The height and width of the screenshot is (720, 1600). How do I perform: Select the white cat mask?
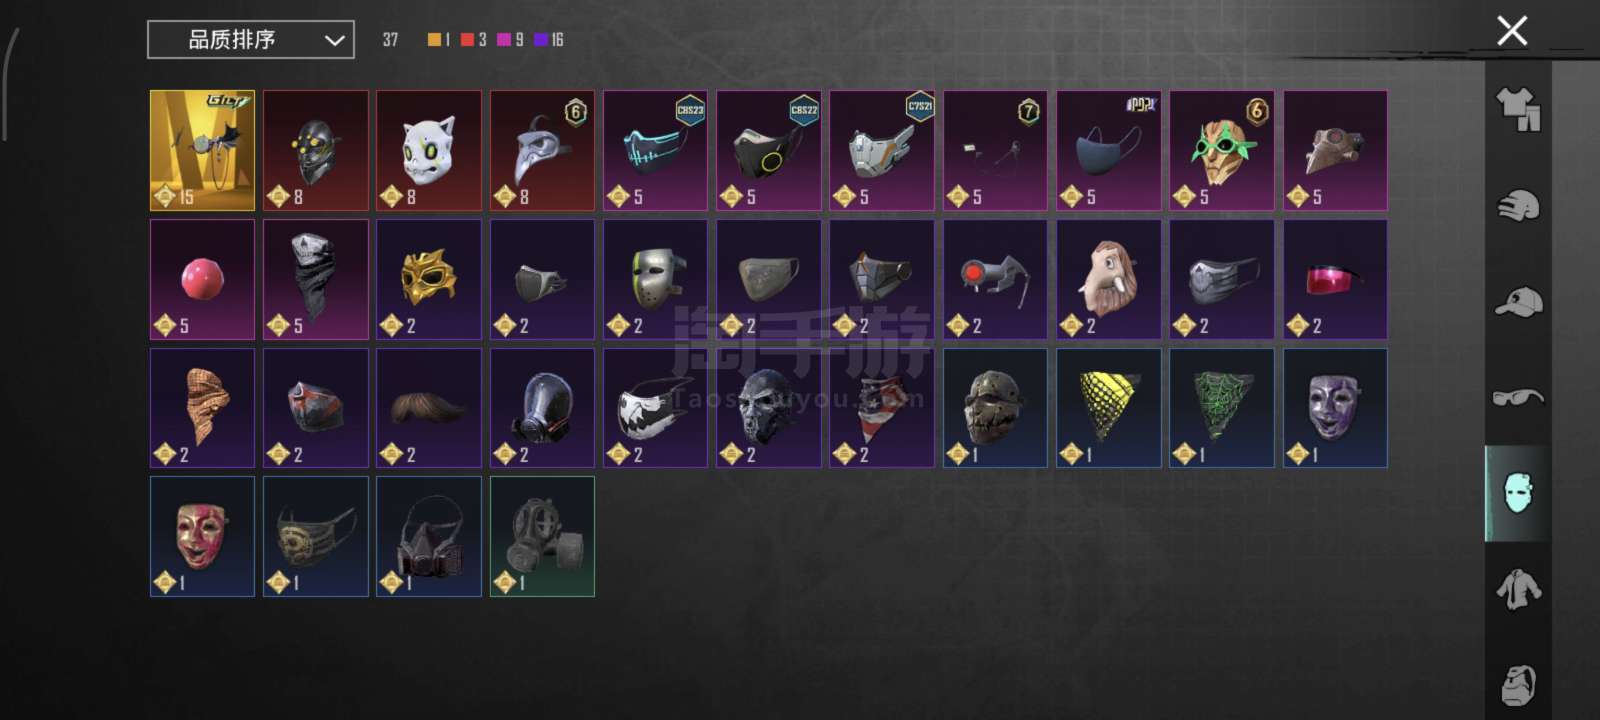pyautogui.click(x=429, y=151)
